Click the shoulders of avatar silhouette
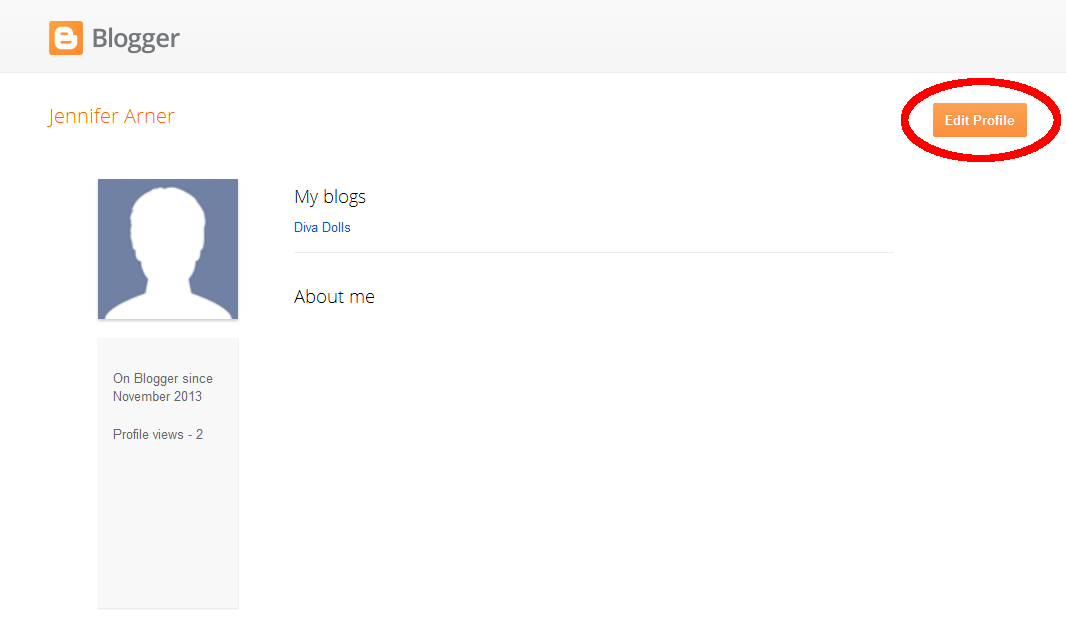Viewport: 1066px width, 621px height. tap(168, 300)
